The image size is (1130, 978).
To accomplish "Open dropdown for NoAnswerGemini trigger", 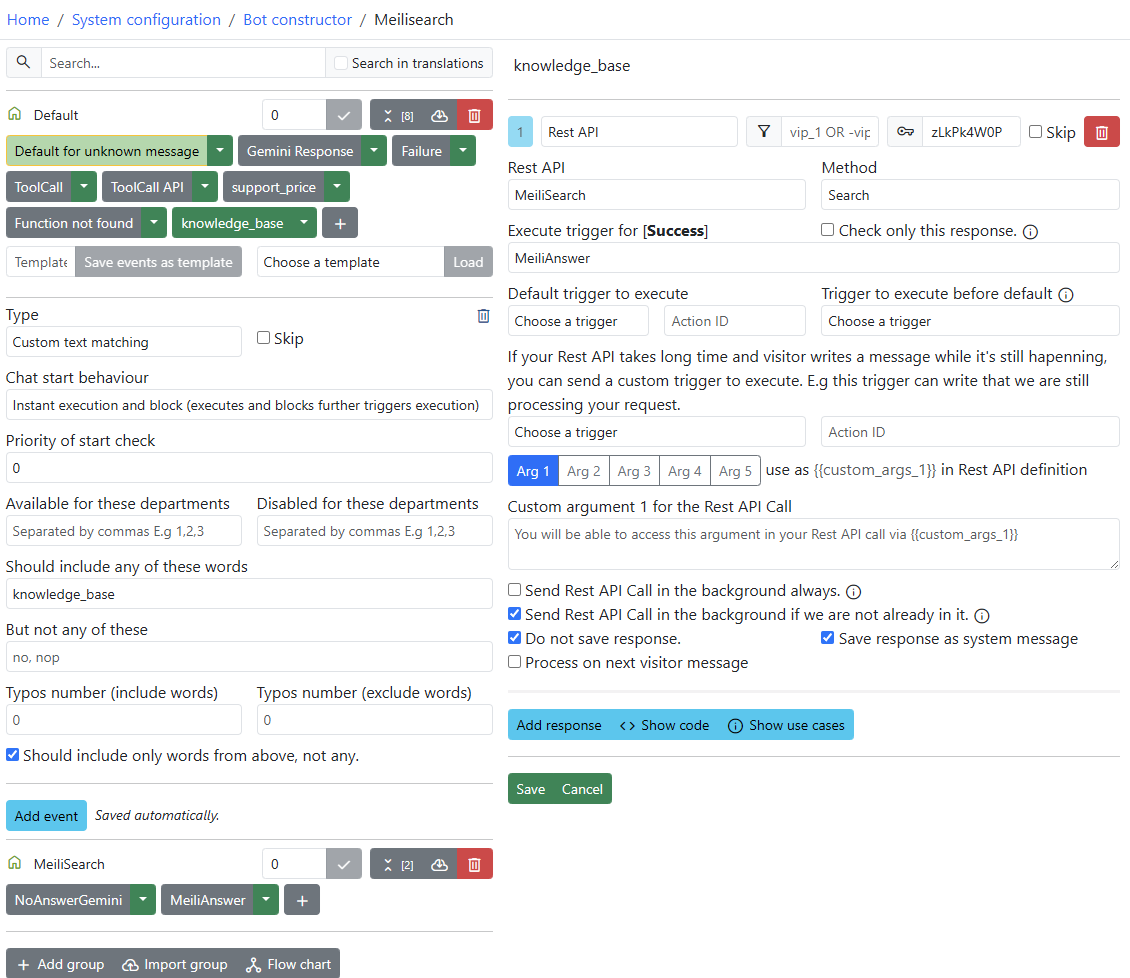I will pos(143,900).
